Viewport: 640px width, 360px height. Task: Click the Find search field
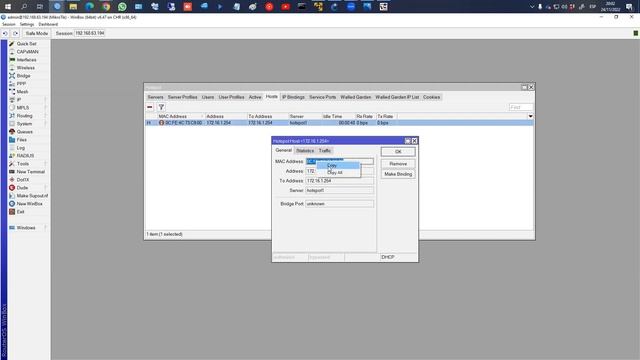pyautogui.click(x=521, y=107)
